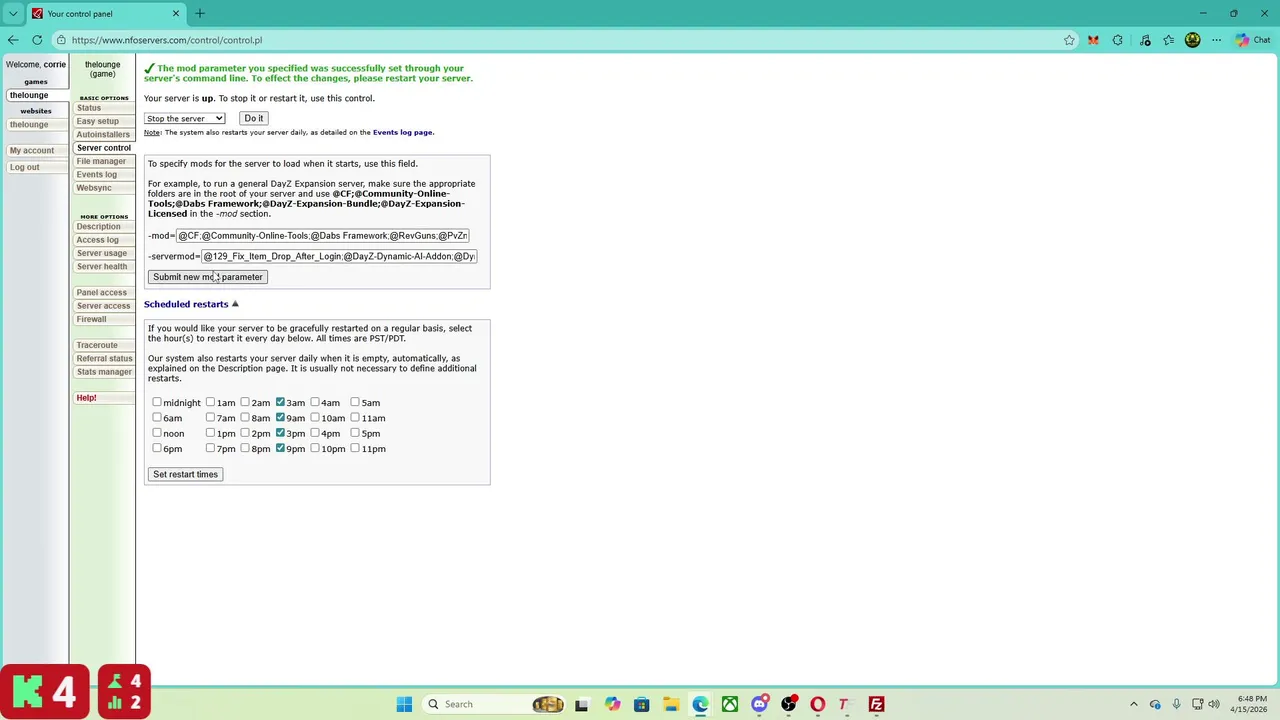Open the Copilot Chat button

1253,40
